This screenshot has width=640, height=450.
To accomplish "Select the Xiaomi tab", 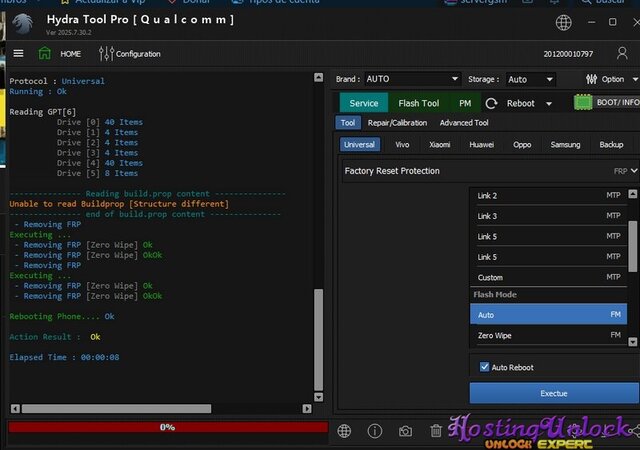I will tap(440, 145).
